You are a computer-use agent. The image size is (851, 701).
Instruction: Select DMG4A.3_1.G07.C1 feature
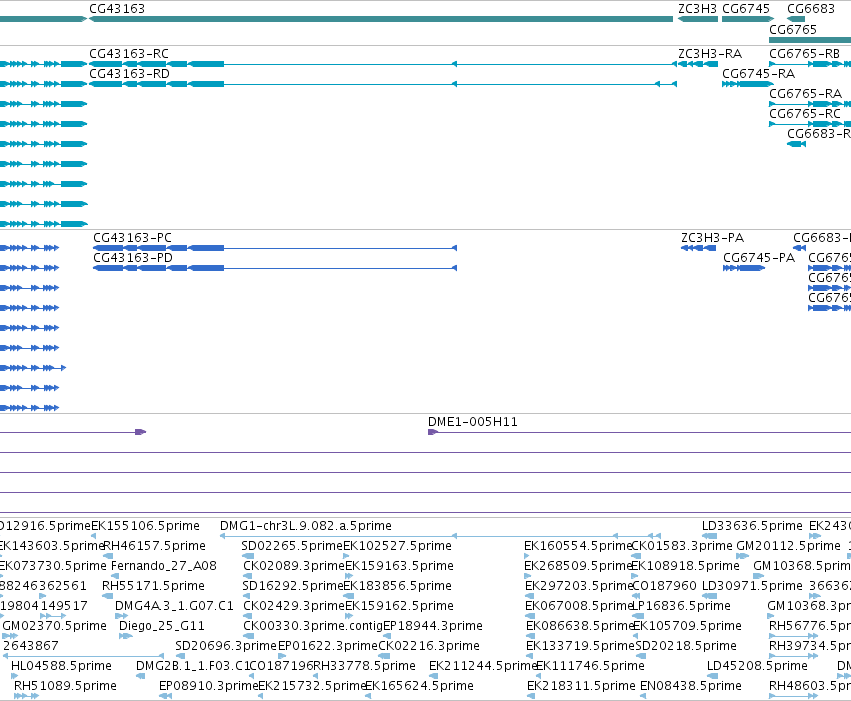(x=174, y=606)
